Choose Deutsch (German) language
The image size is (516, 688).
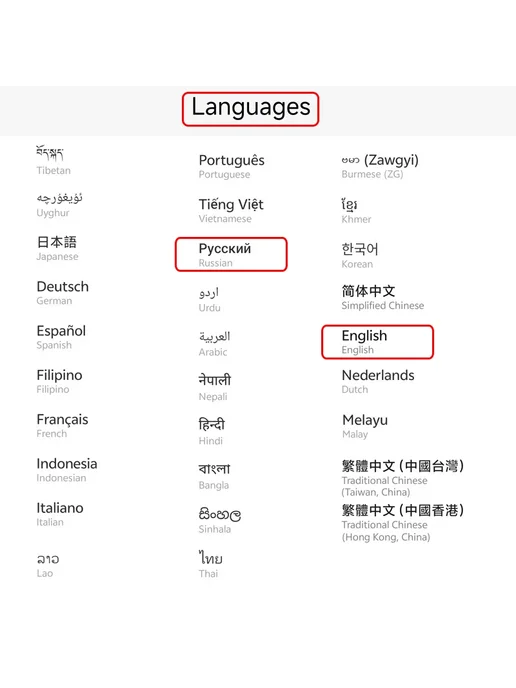tap(63, 293)
